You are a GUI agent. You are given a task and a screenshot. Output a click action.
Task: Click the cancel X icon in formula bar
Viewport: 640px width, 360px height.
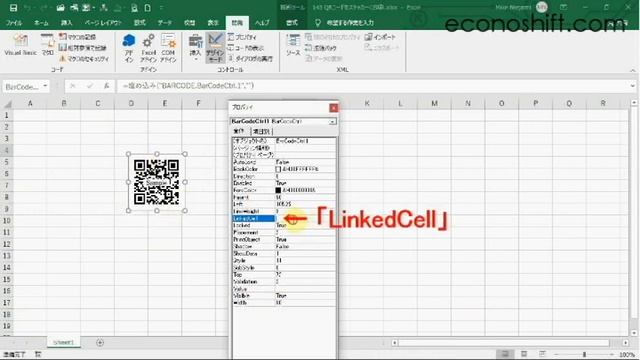[x=72, y=86]
